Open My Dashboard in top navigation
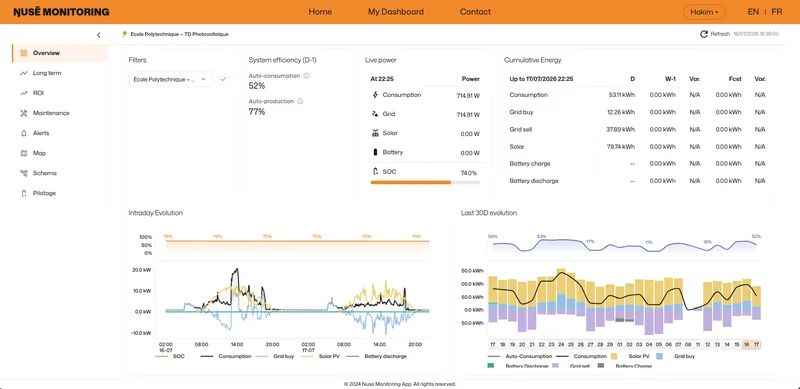800x389 pixels. (x=395, y=12)
